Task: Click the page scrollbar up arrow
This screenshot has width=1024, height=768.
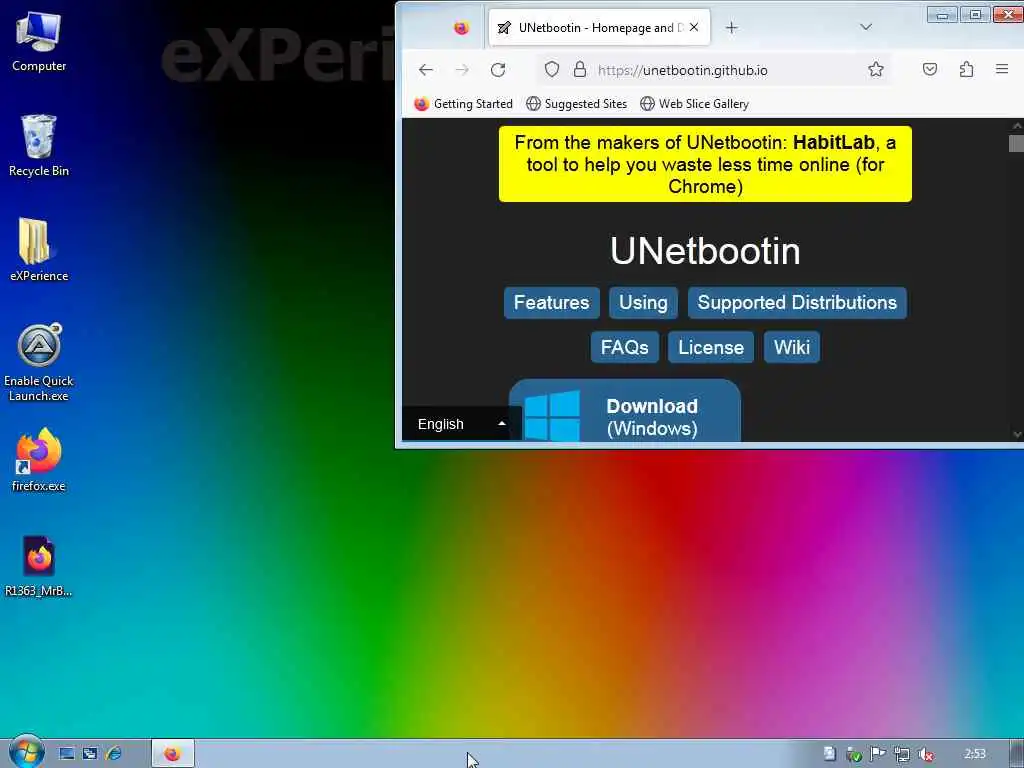Action: pyautogui.click(x=1017, y=125)
